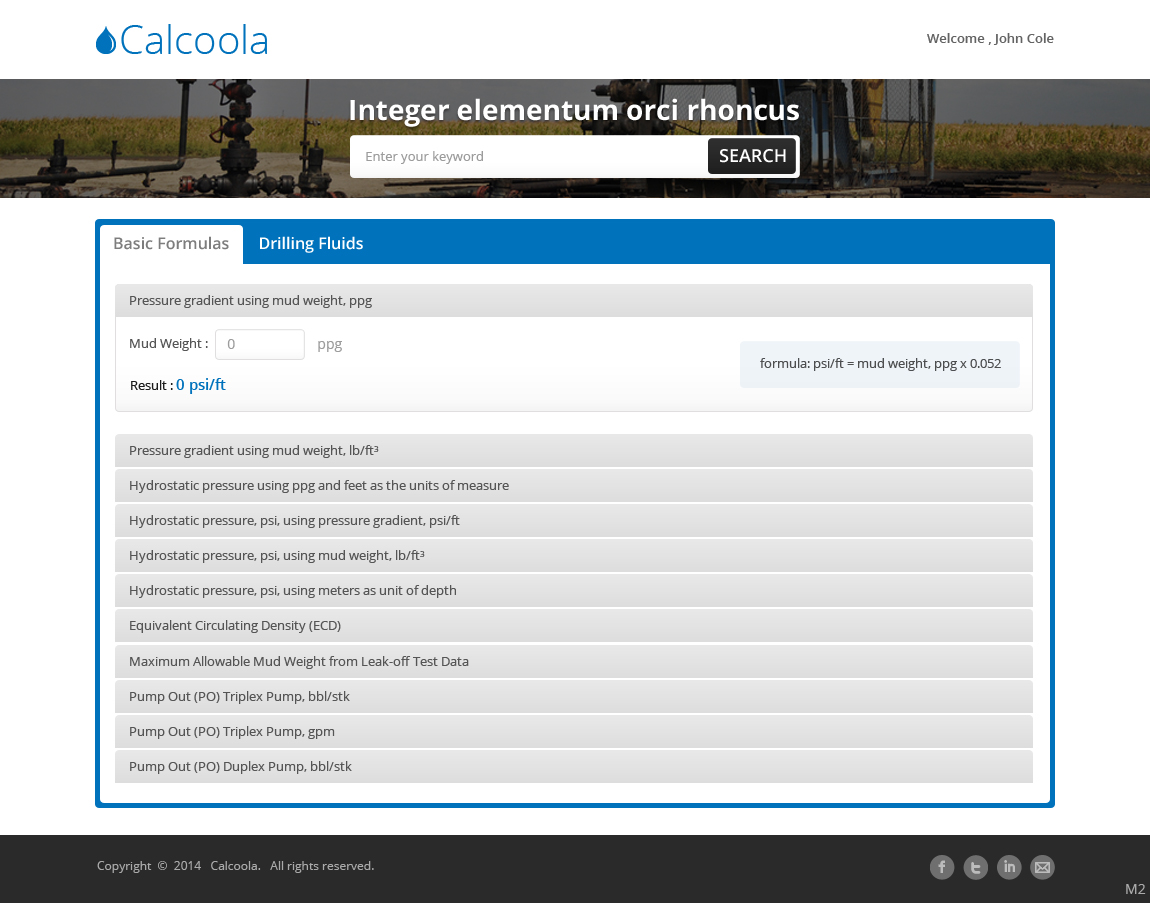The height and width of the screenshot is (903, 1150).
Task: Expand Hydrostatic pressure using mud weight, lb/ft³
Action: tap(574, 555)
